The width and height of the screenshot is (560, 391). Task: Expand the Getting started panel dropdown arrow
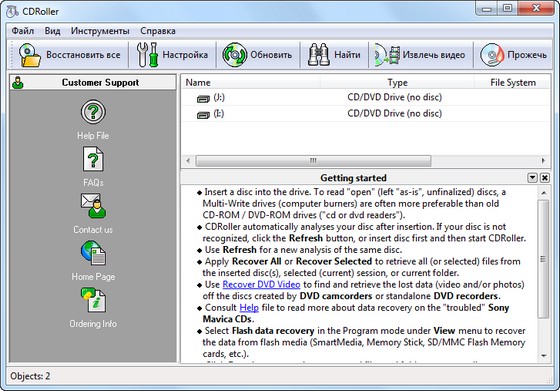(x=532, y=177)
